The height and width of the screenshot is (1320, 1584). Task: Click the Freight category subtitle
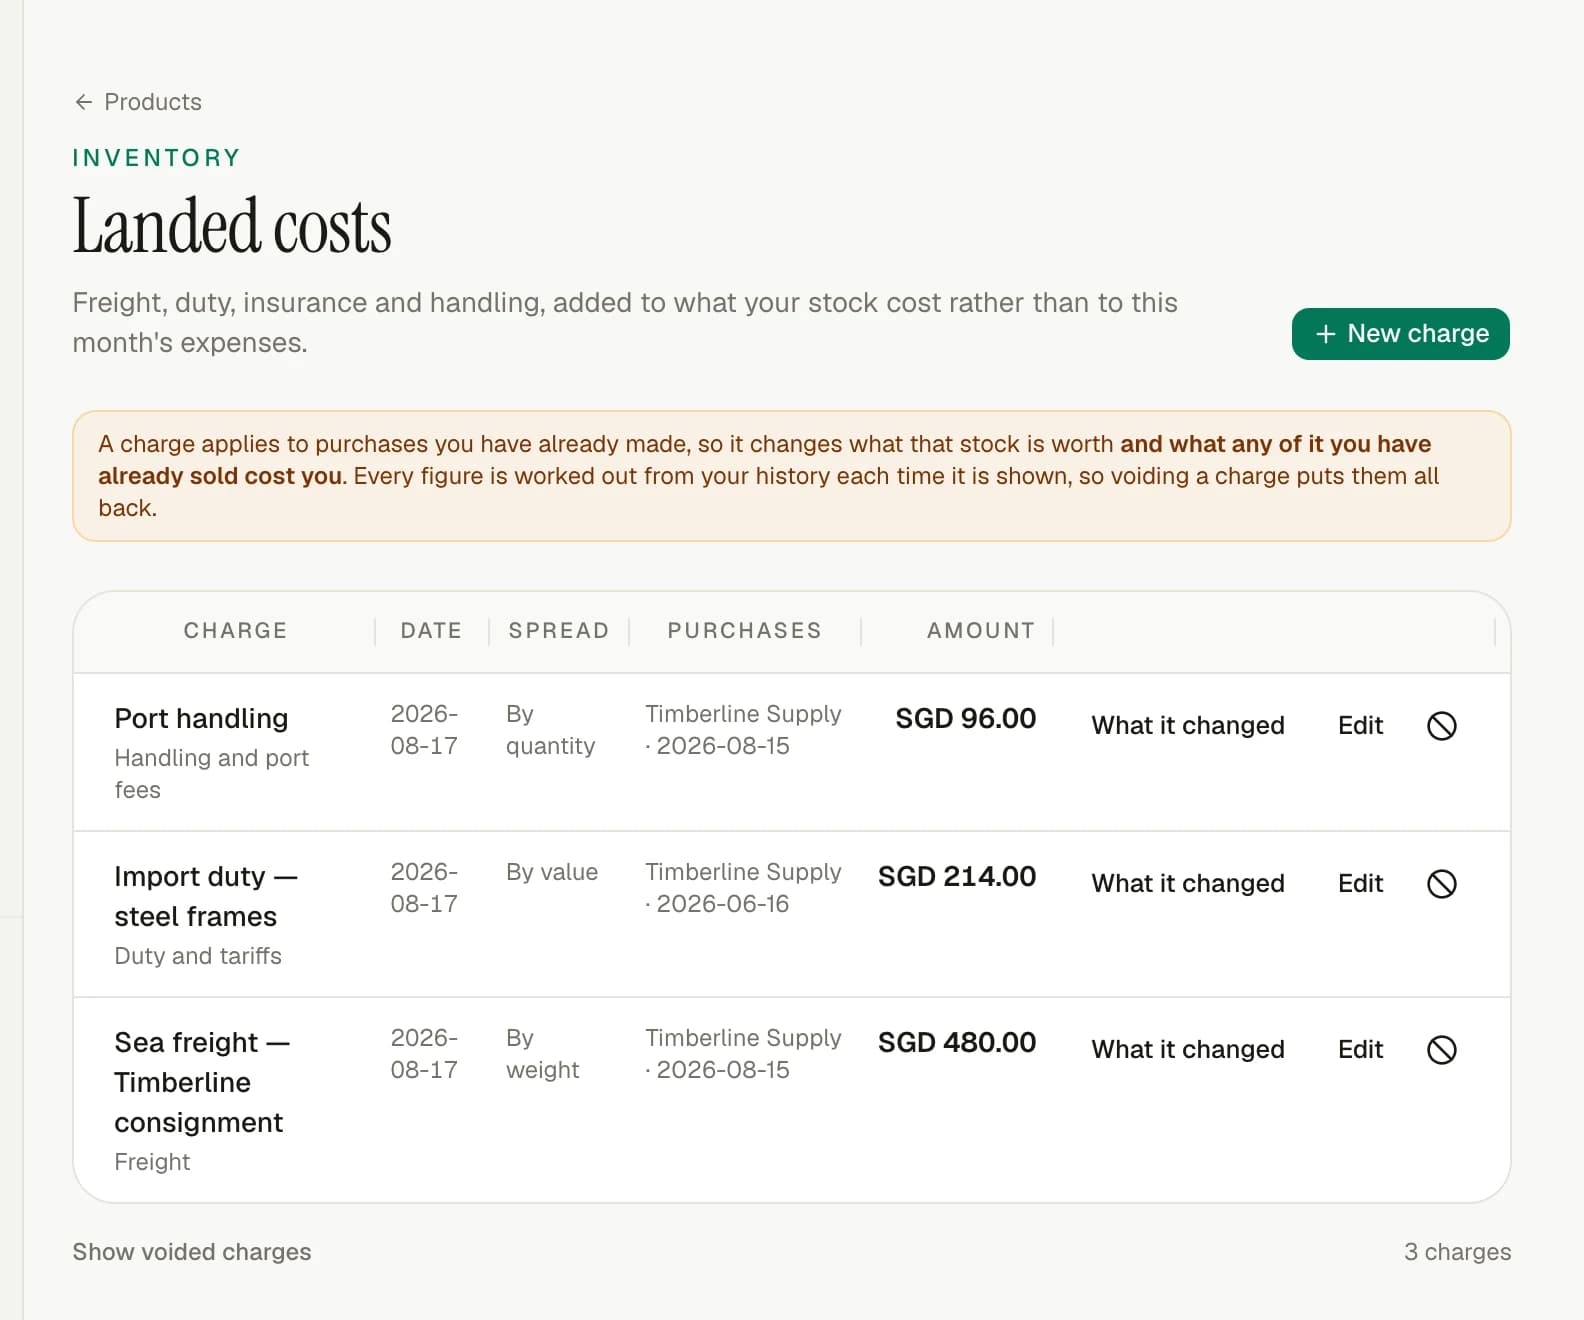coord(152,1162)
